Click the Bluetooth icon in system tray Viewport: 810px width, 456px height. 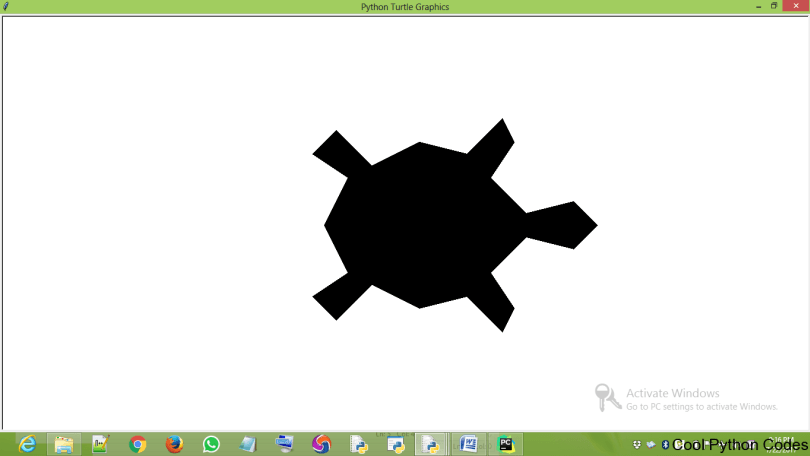tap(665, 445)
